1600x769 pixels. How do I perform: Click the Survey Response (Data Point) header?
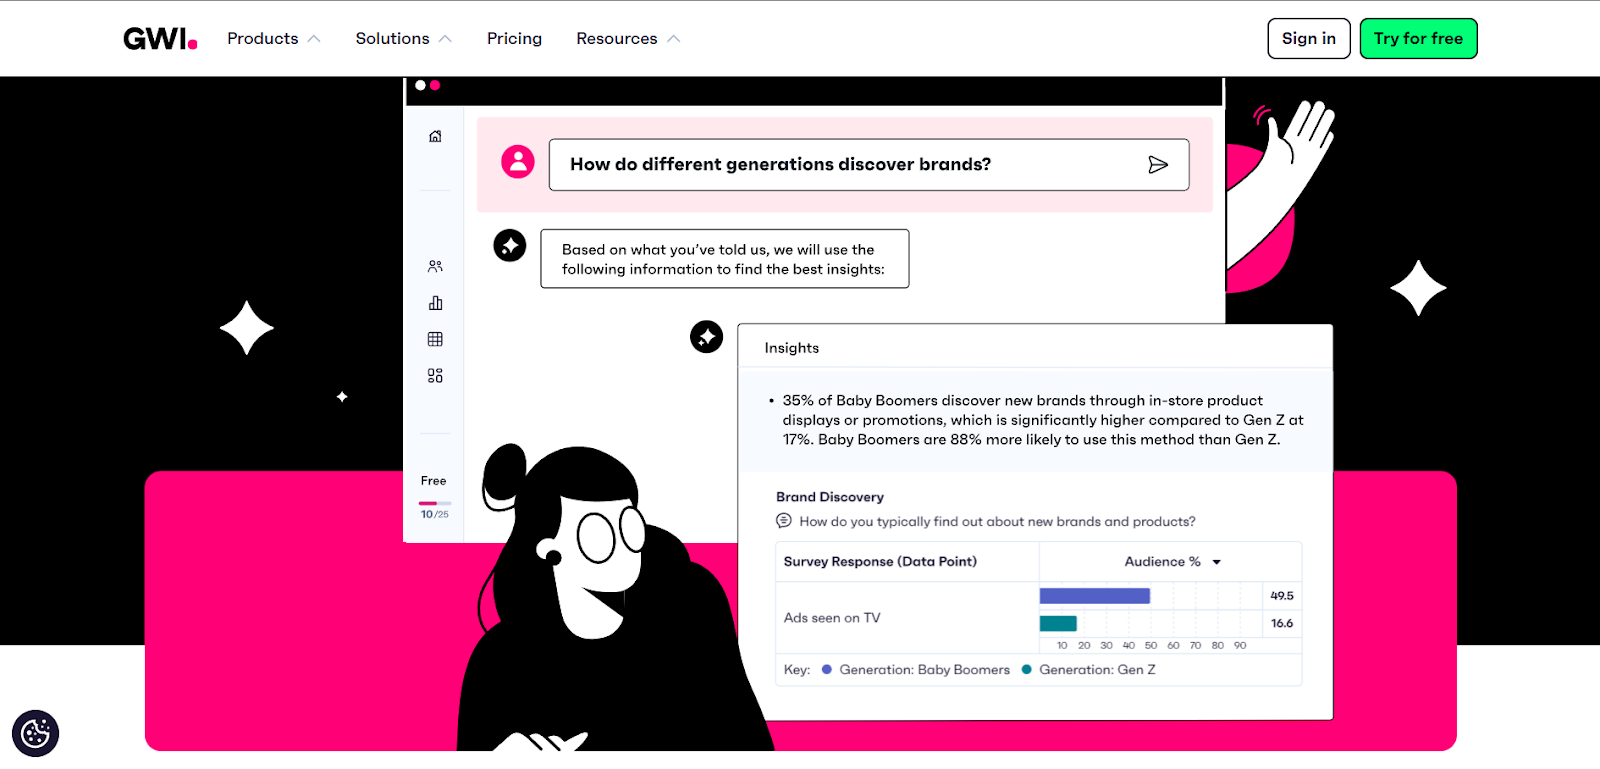point(880,562)
